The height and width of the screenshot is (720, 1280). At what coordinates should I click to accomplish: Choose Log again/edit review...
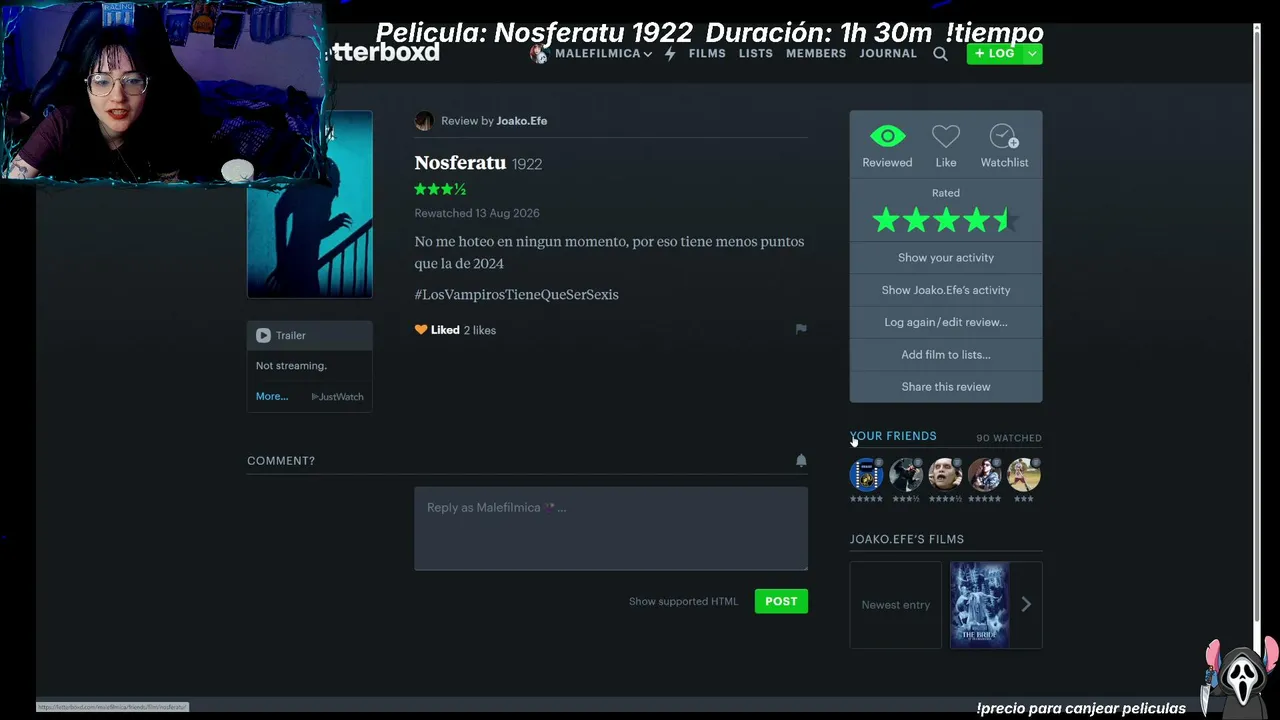click(x=946, y=322)
